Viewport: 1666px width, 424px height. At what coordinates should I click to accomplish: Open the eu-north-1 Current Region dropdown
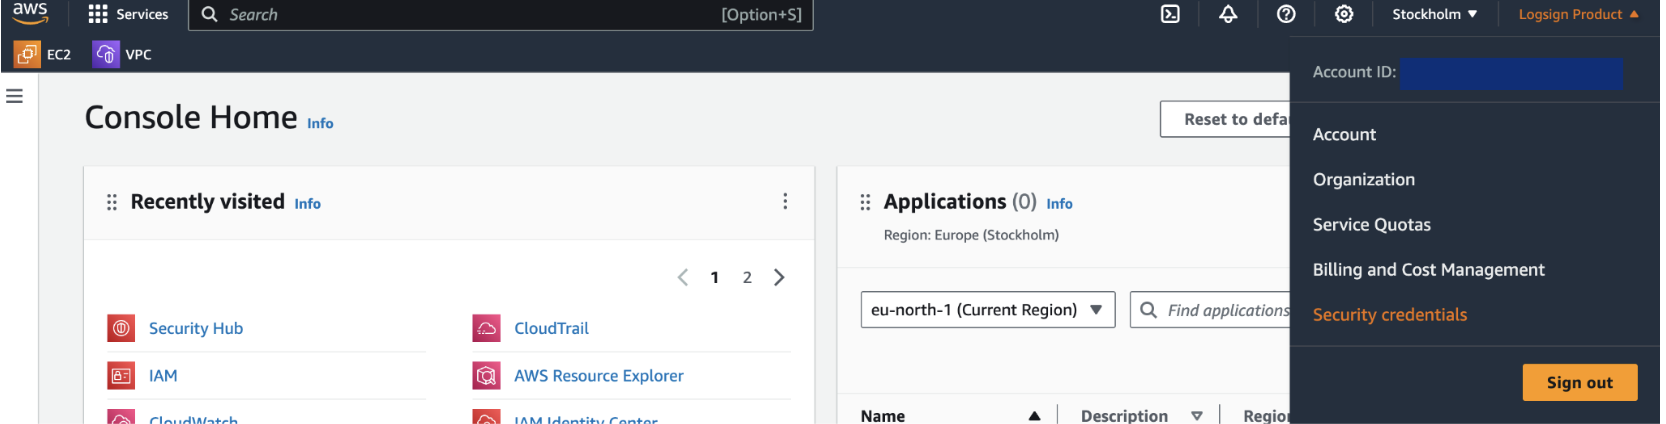tap(988, 310)
